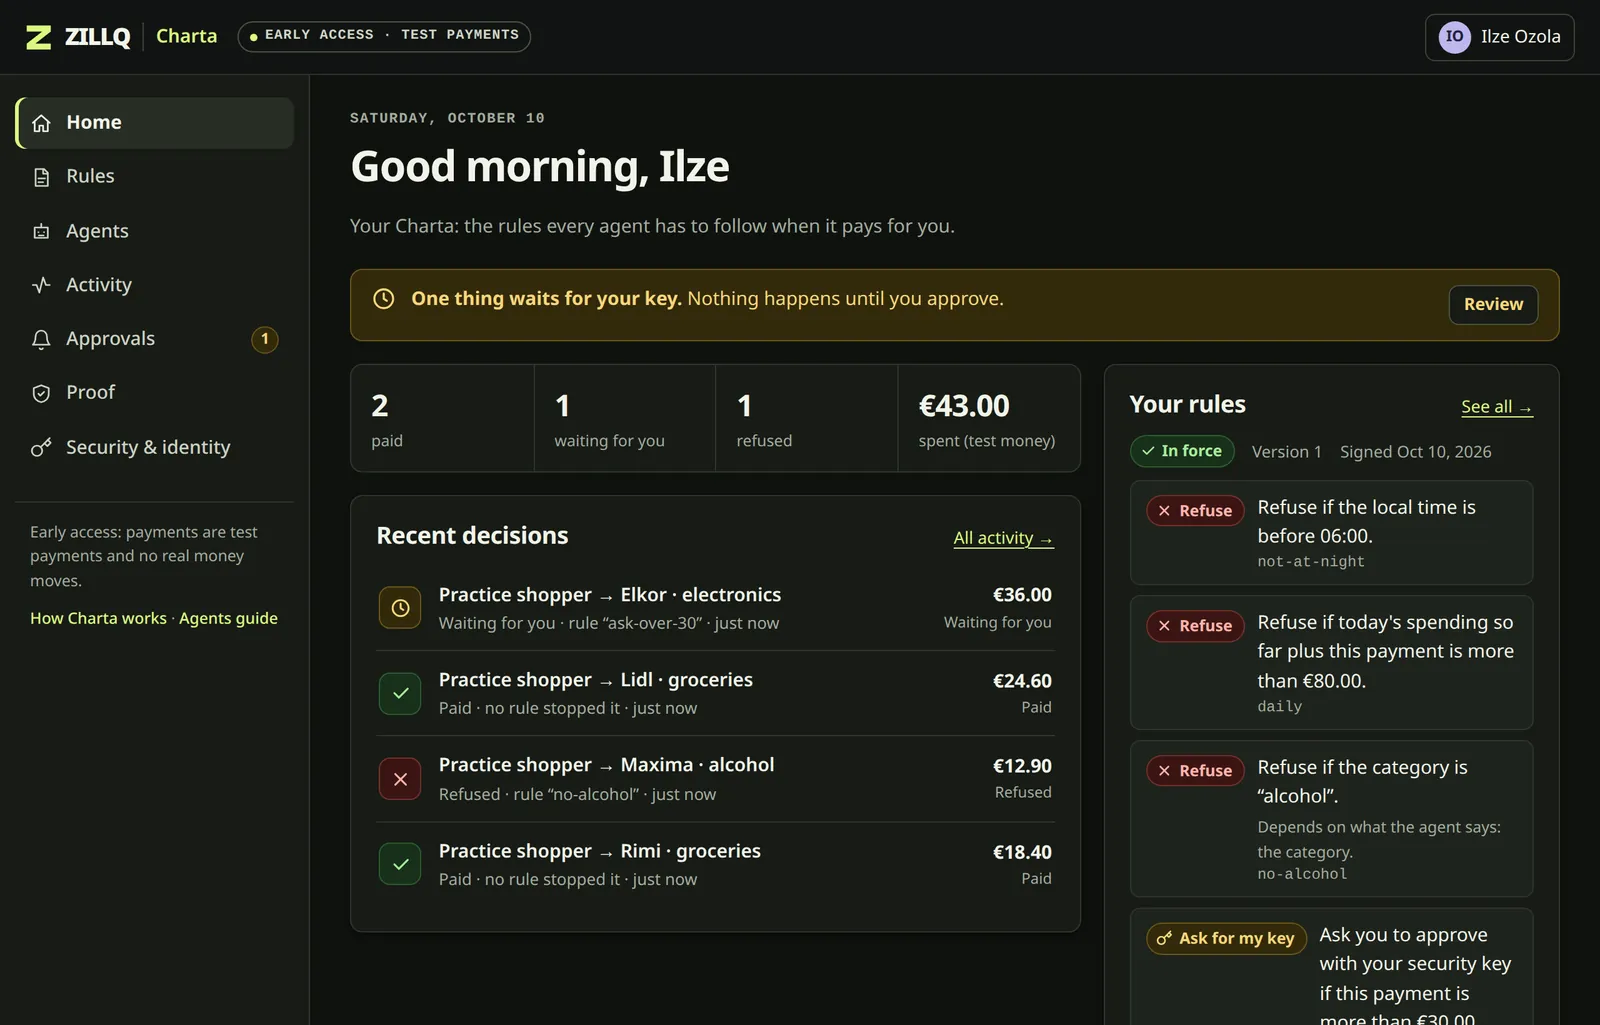Click the Refuse tag on the not-at-night rule
The height and width of the screenshot is (1025, 1600).
point(1195,511)
